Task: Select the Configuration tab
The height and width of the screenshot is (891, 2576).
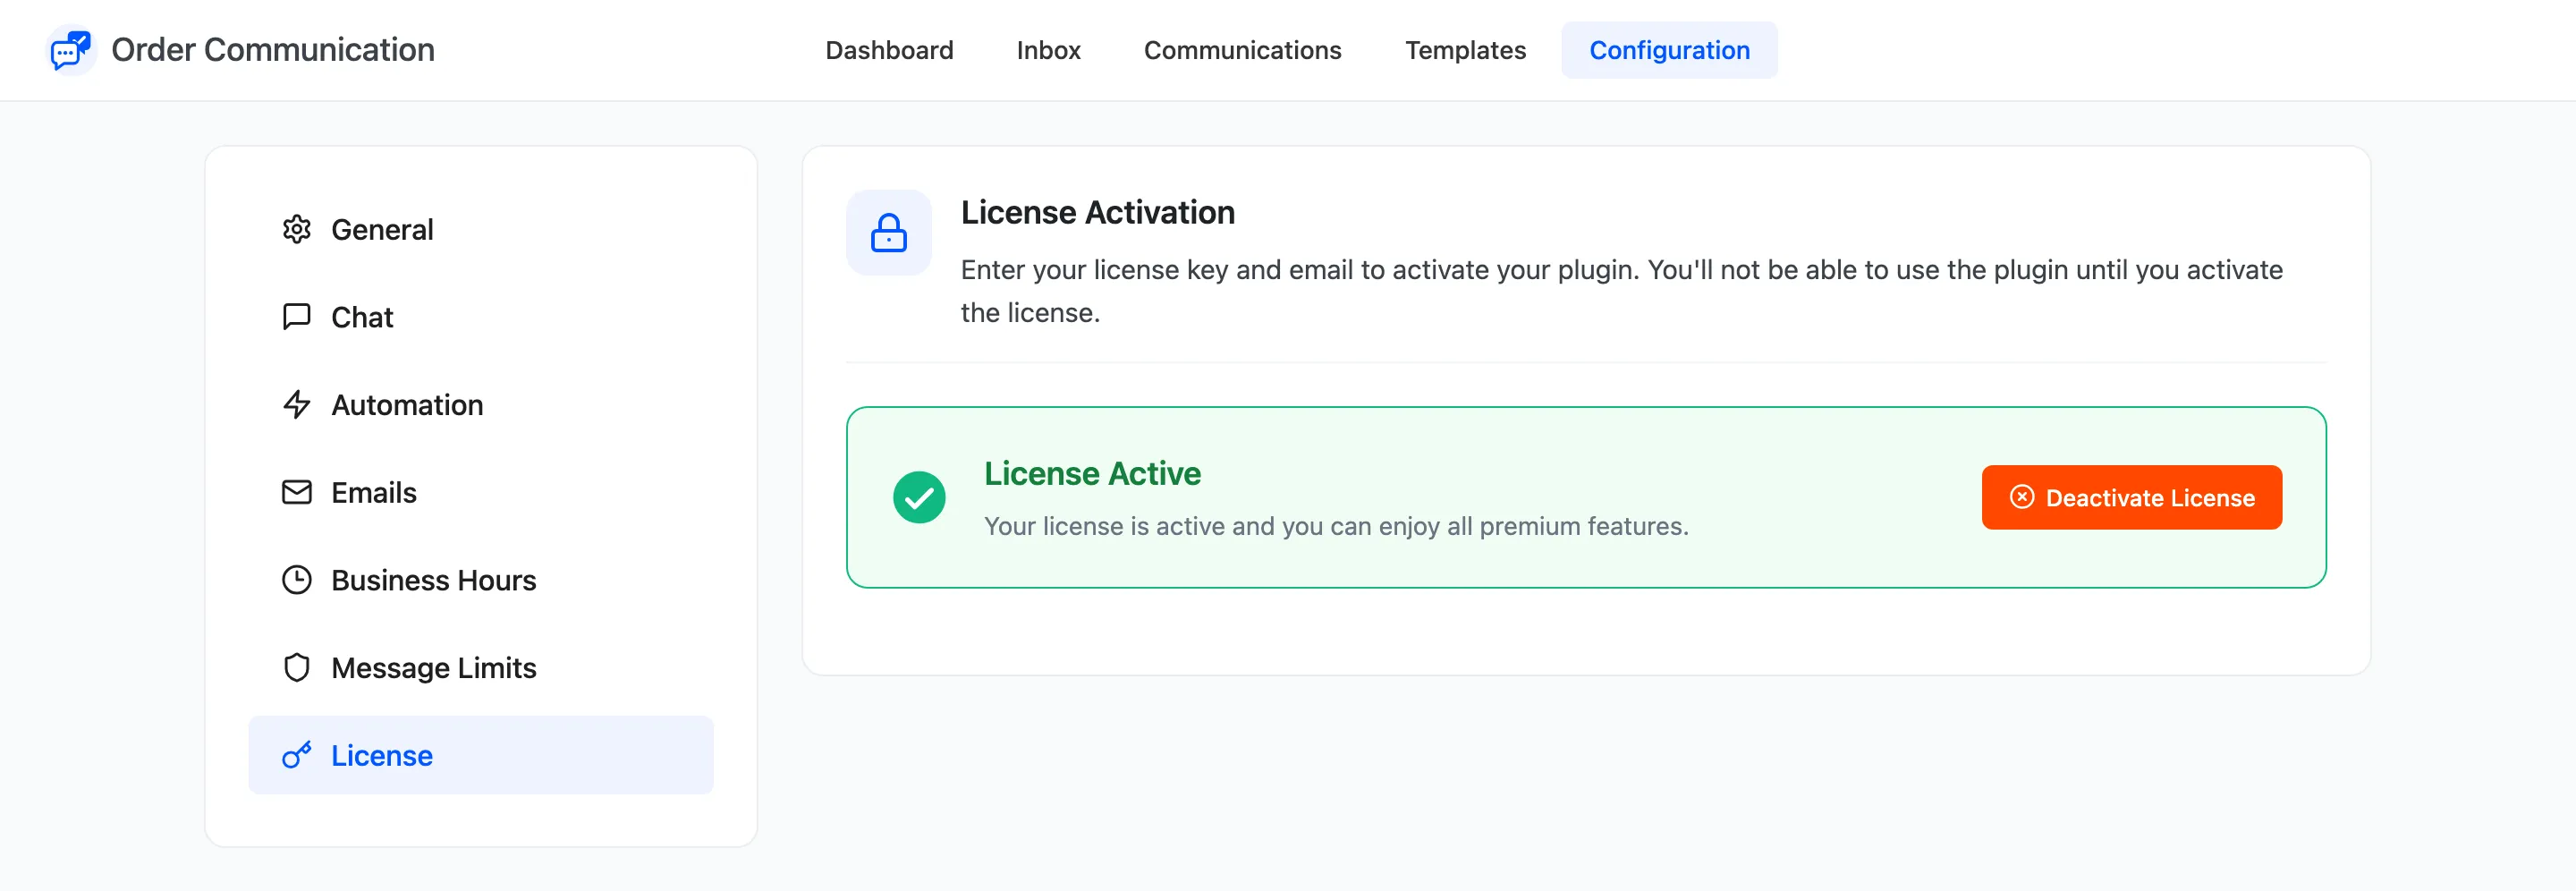Action: click(1670, 50)
